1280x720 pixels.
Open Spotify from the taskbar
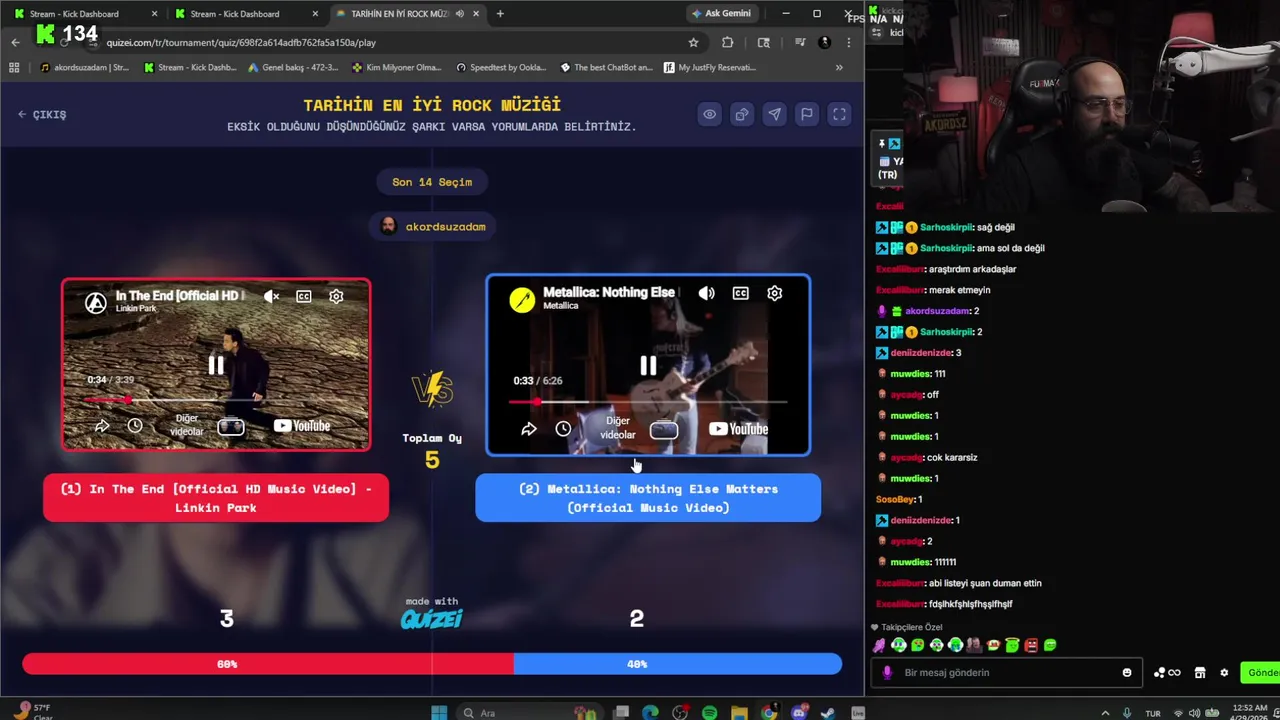709,713
